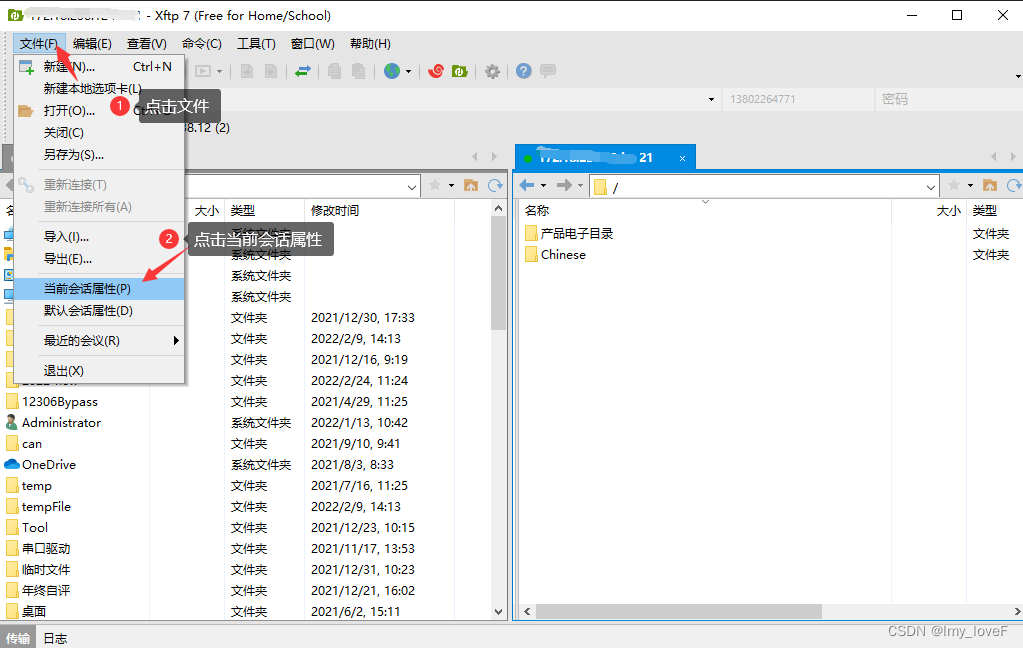This screenshot has width=1023, height=648.
Task: Click local pane home folder icon
Action: pos(470,185)
